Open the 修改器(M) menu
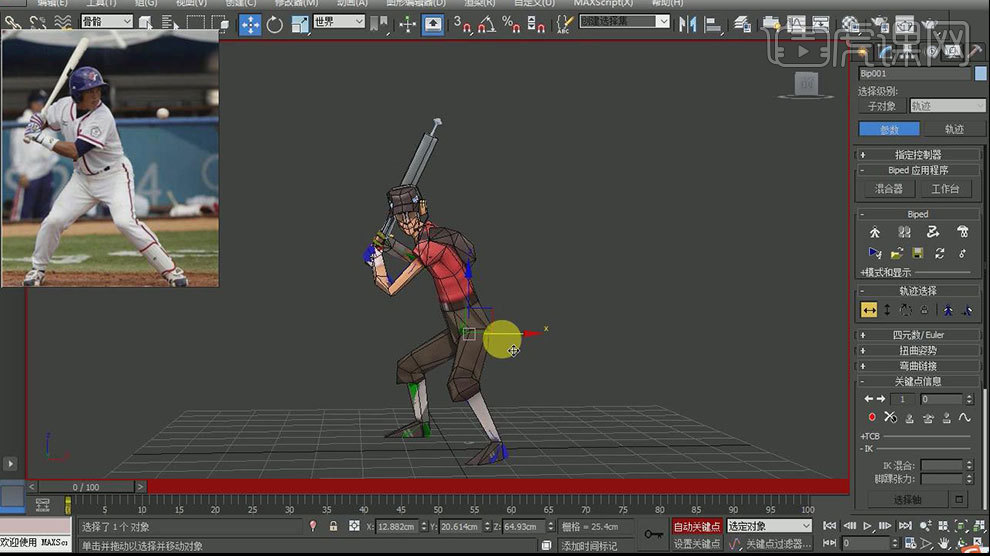Viewport: 990px width, 556px height. coord(296,3)
